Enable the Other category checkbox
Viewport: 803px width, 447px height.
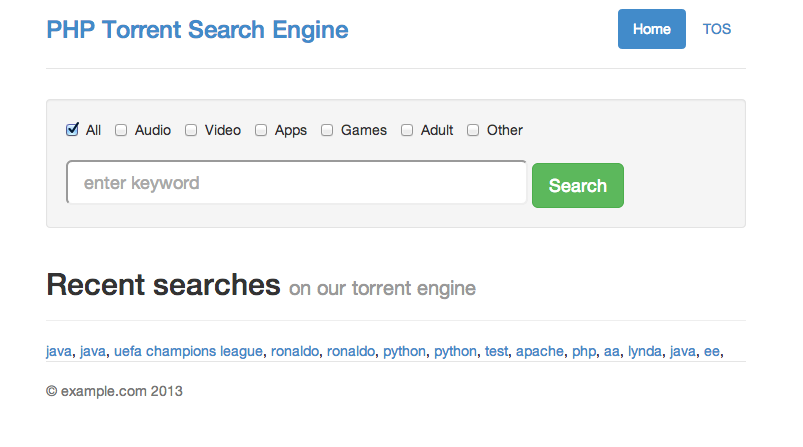[x=473, y=130]
